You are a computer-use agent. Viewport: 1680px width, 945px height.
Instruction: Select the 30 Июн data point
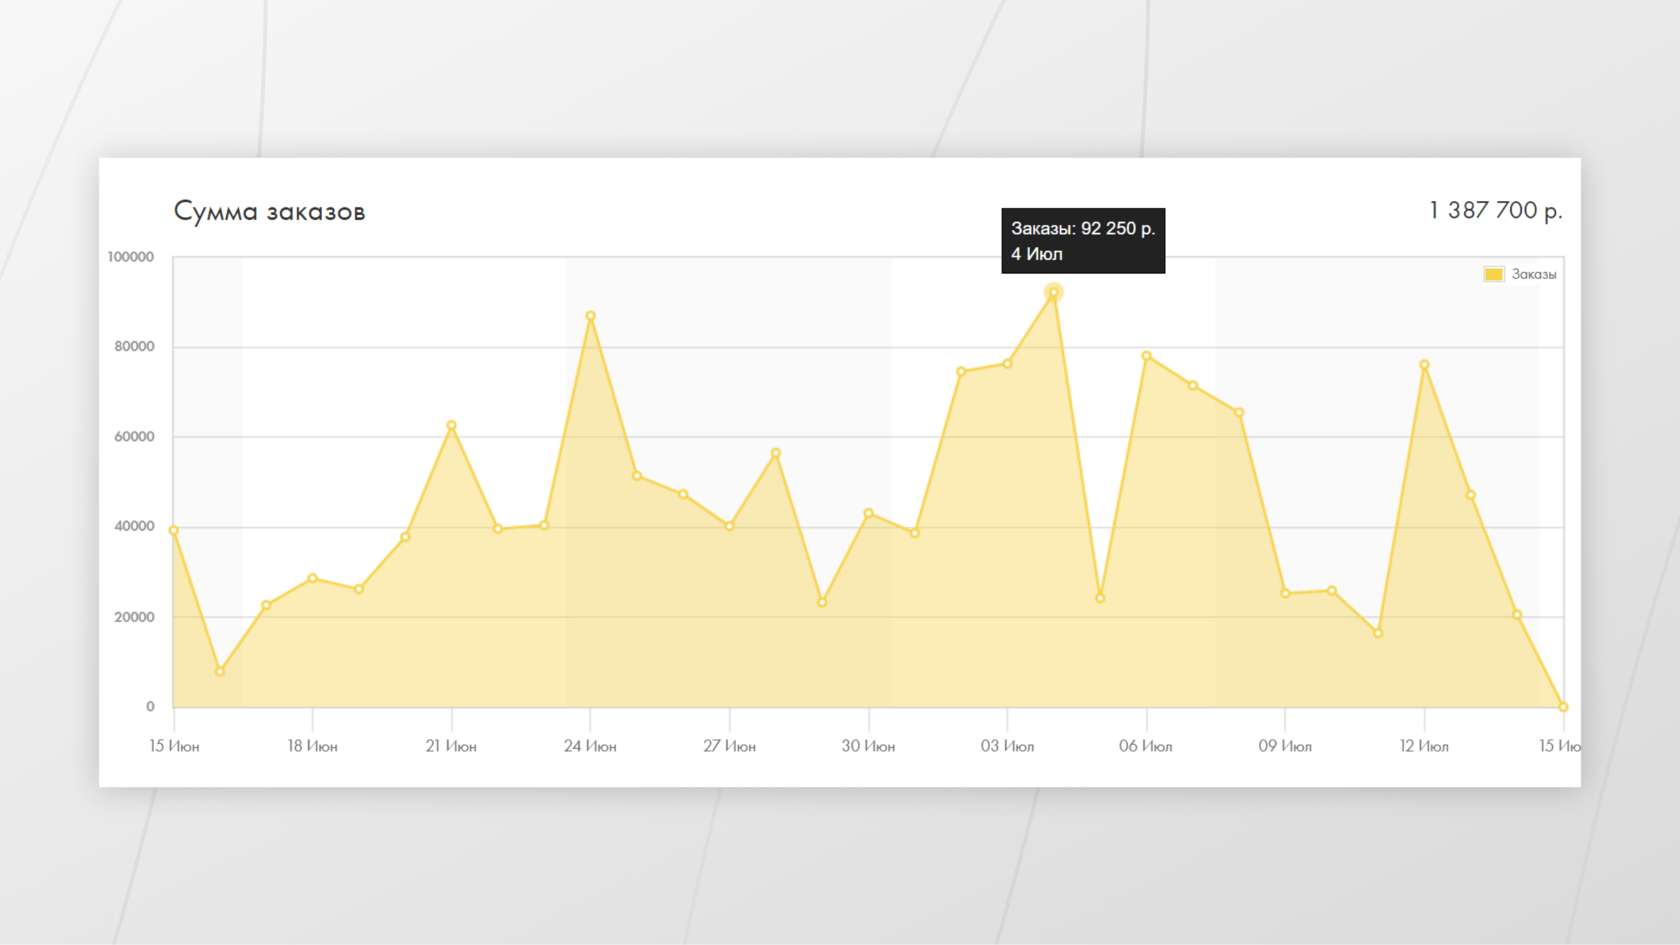click(869, 513)
